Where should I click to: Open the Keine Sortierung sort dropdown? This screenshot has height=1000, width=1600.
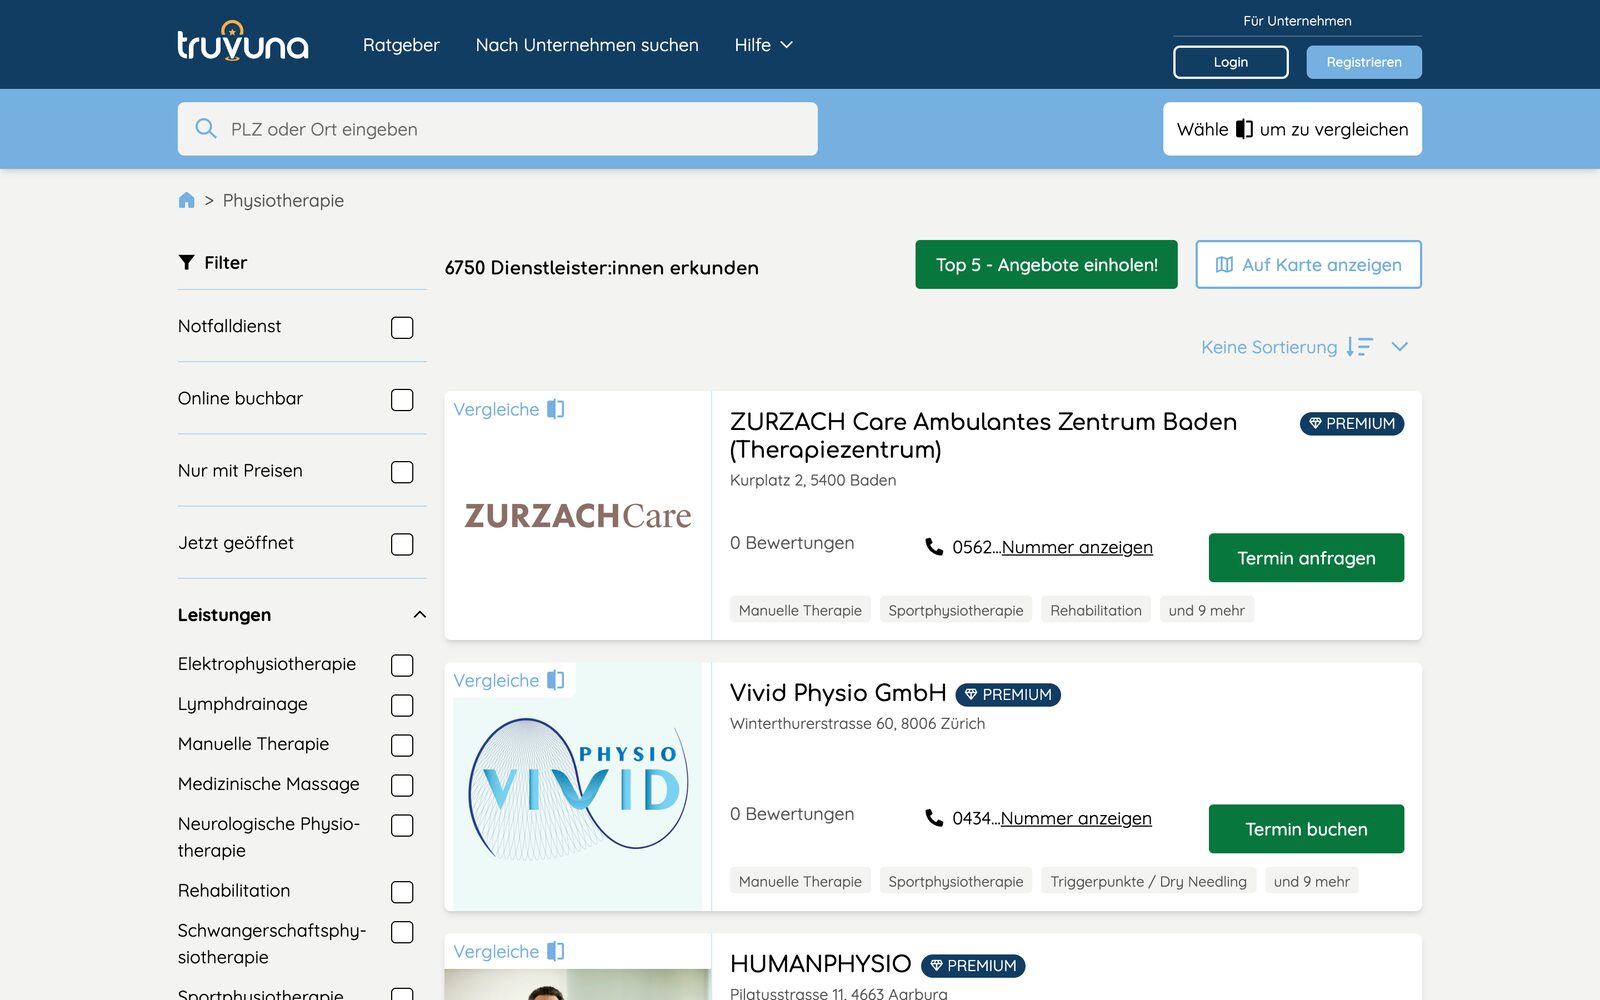[1305, 347]
